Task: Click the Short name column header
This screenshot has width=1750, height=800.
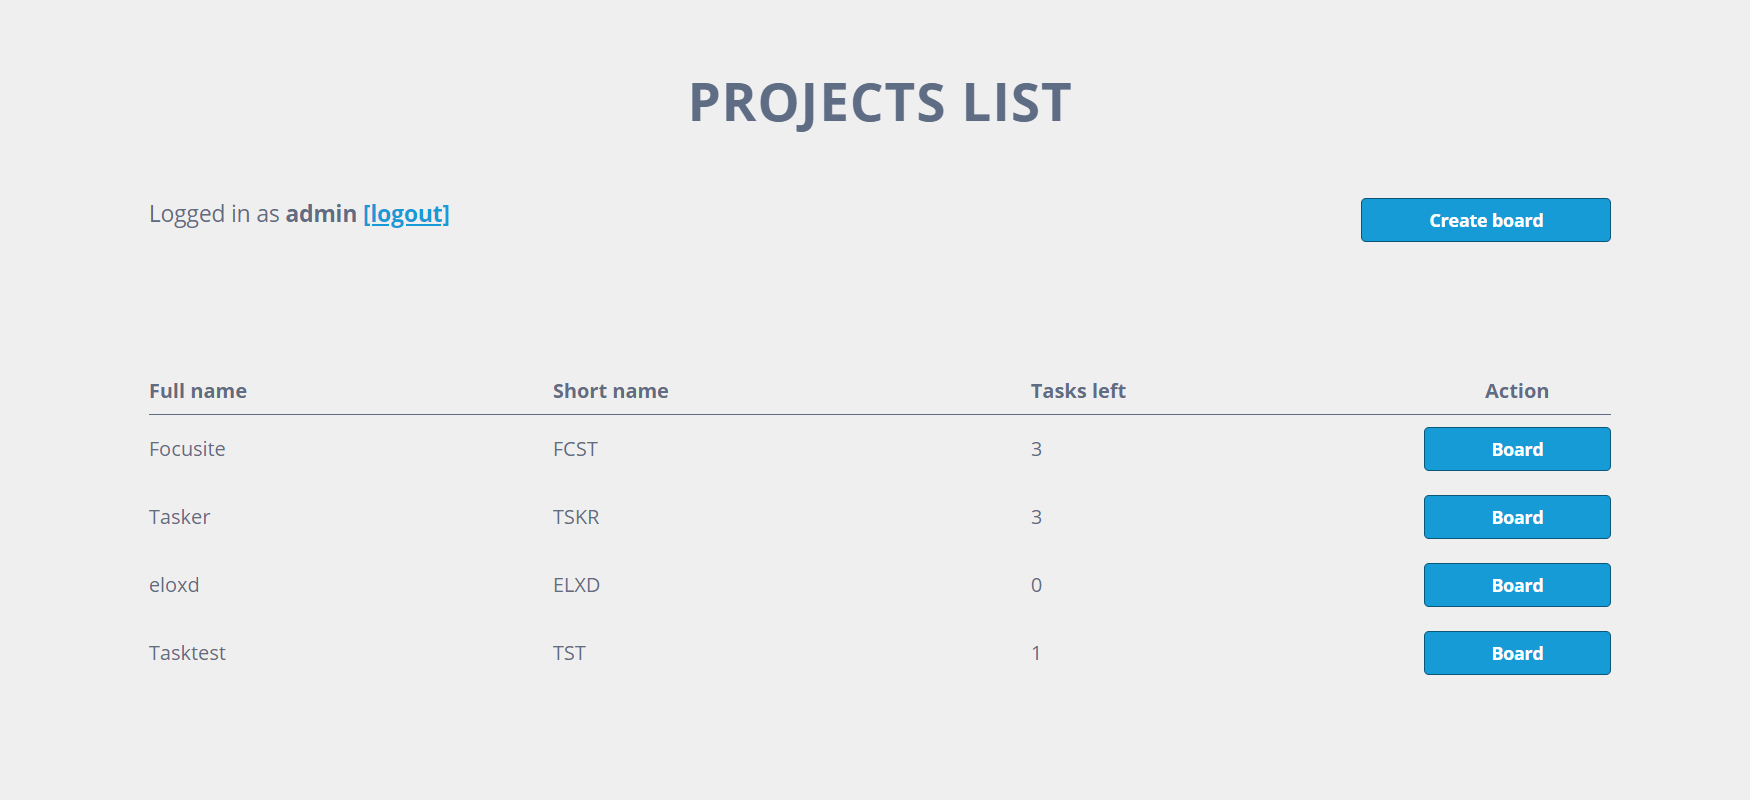Action: [x=610, y=391]
